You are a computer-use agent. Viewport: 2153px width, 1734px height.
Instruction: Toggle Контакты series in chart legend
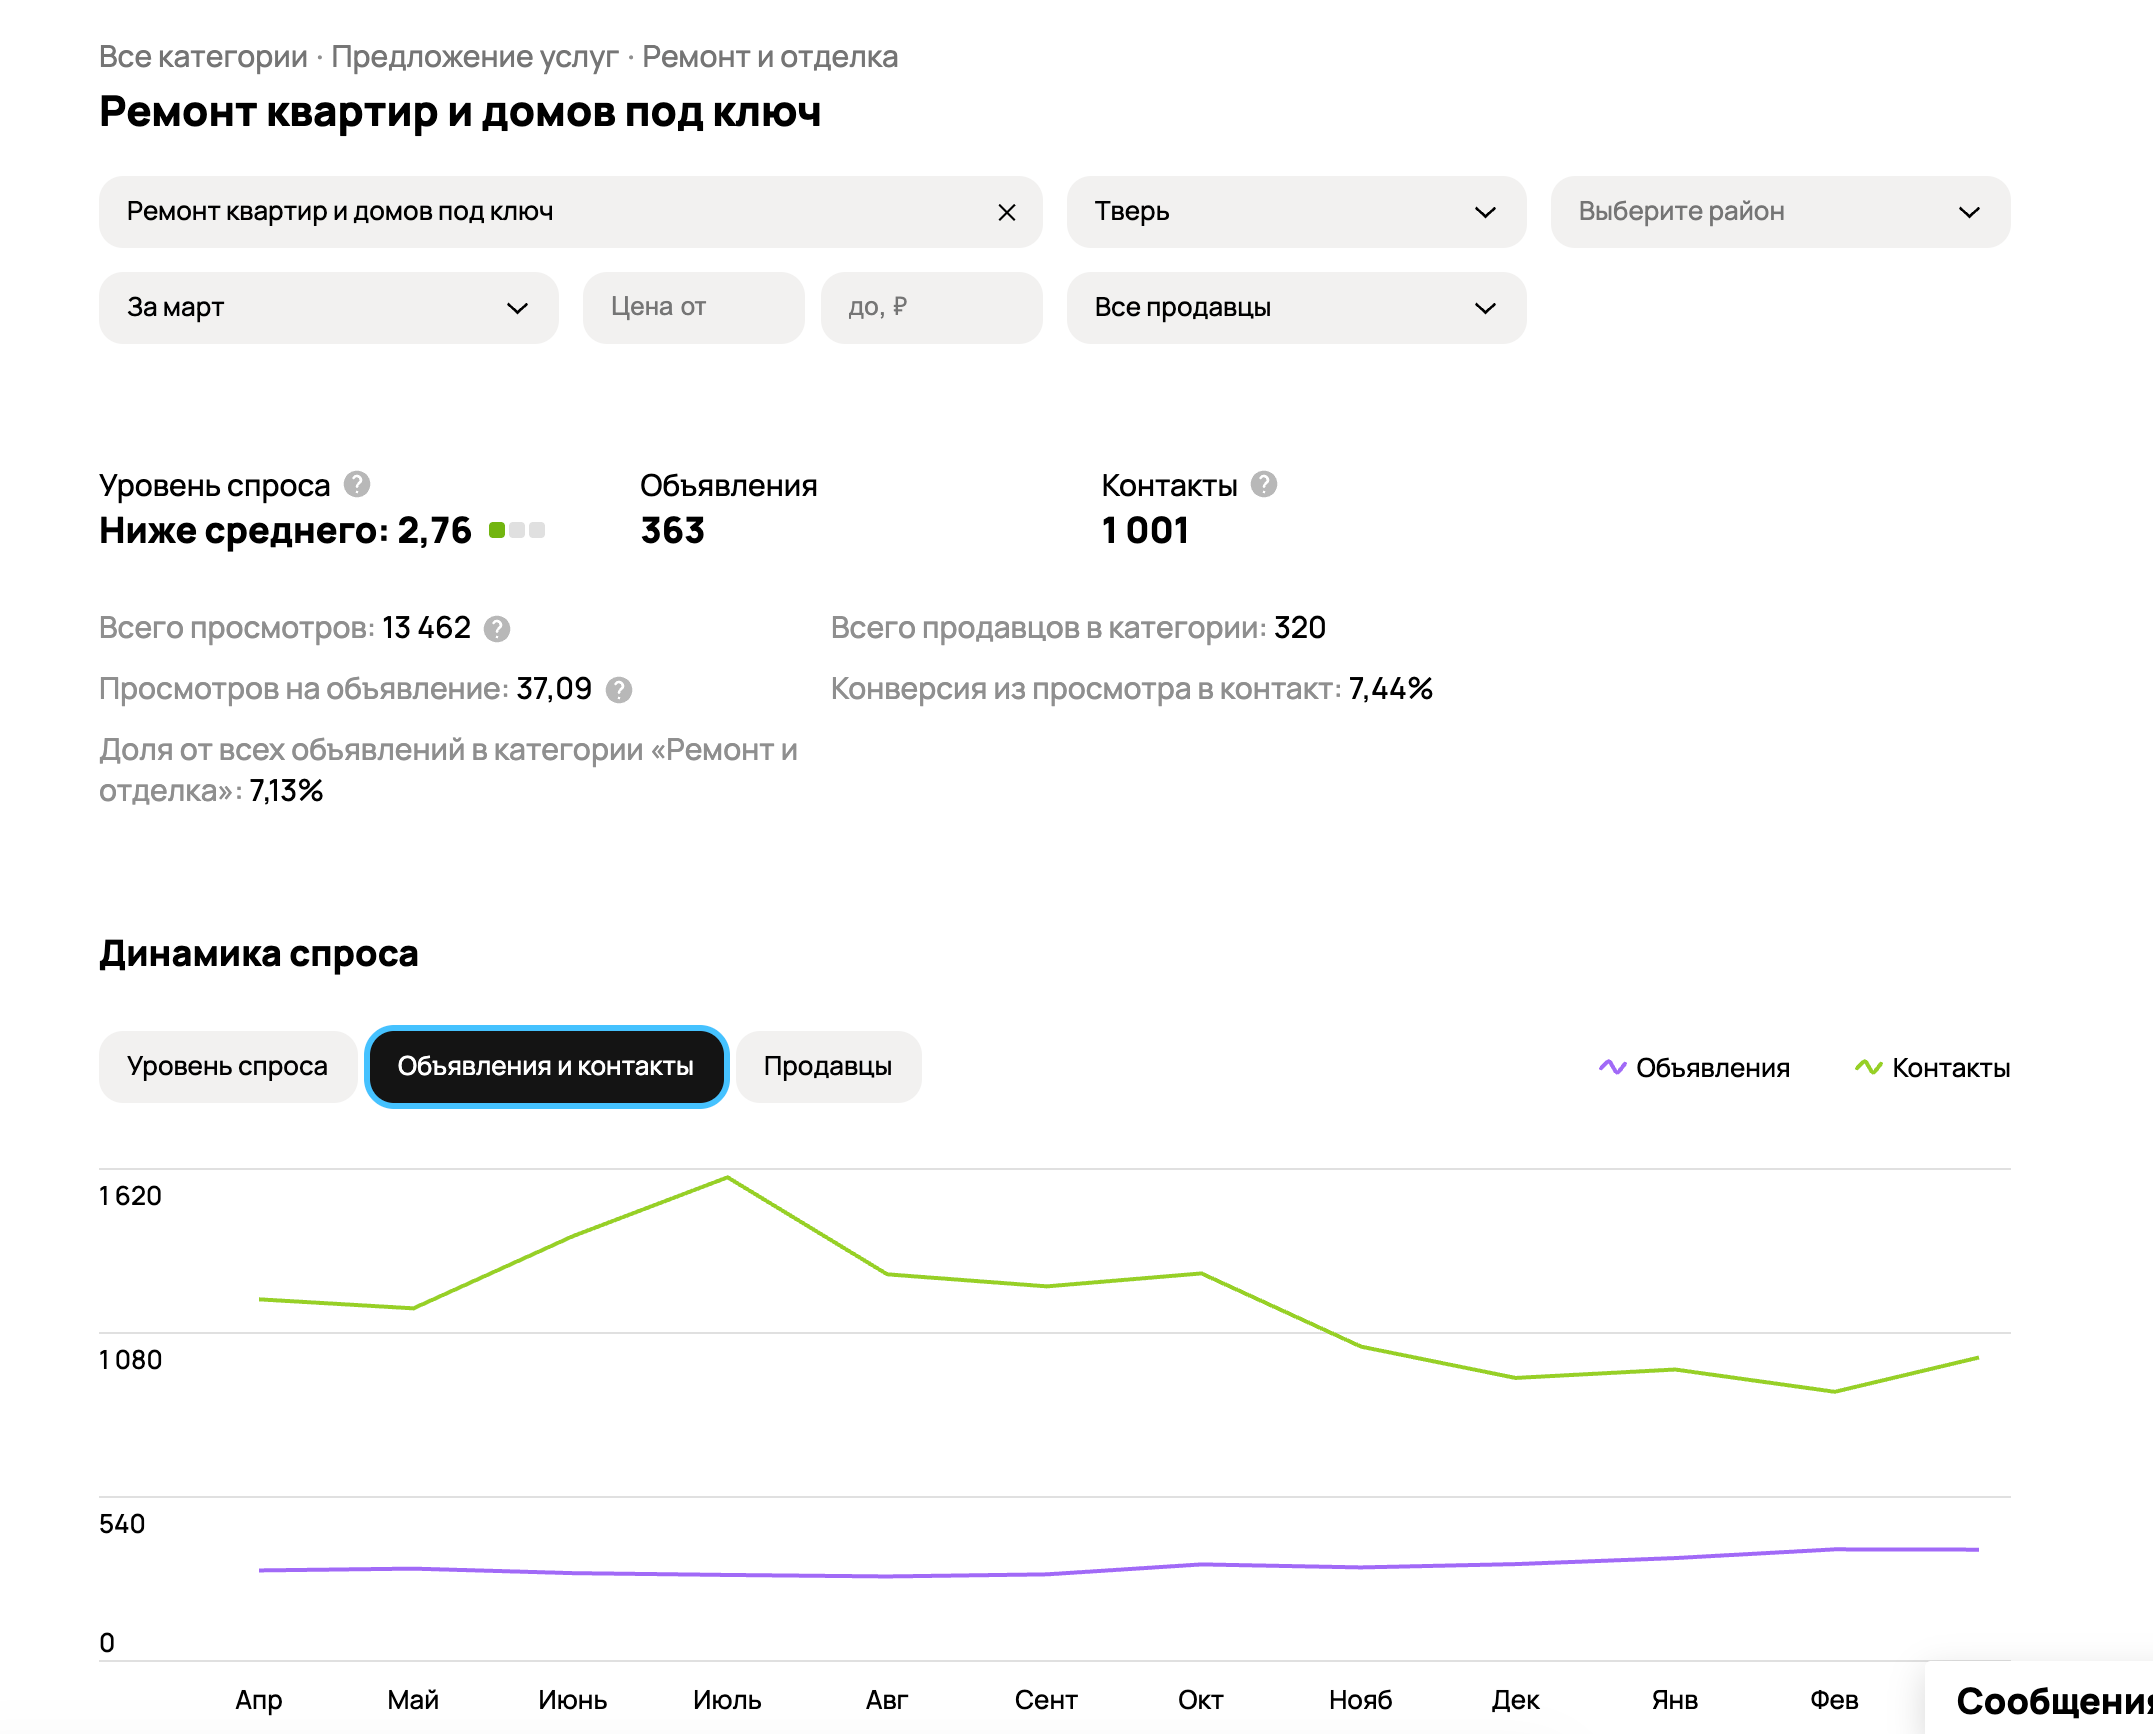(x=1950, y=1068)
